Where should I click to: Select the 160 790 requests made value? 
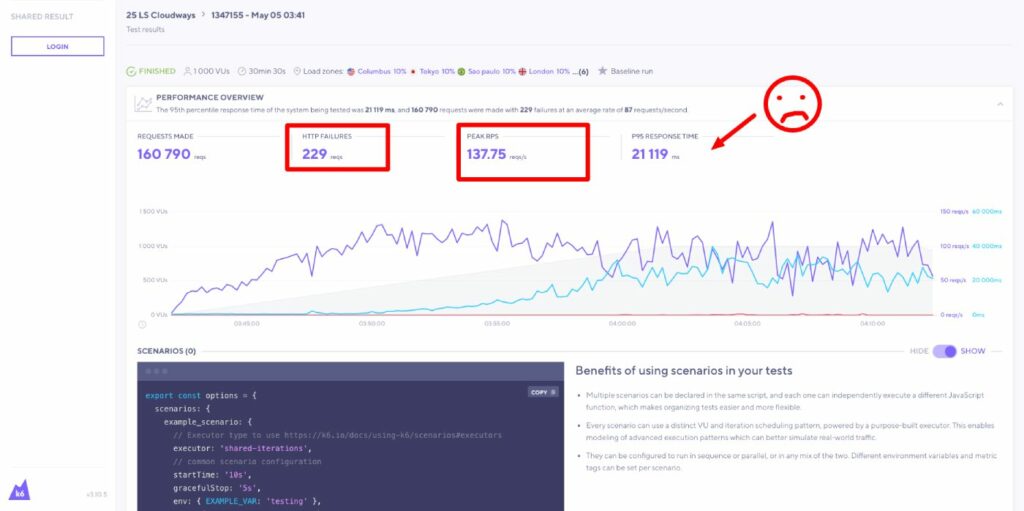[x=164, y=154]
